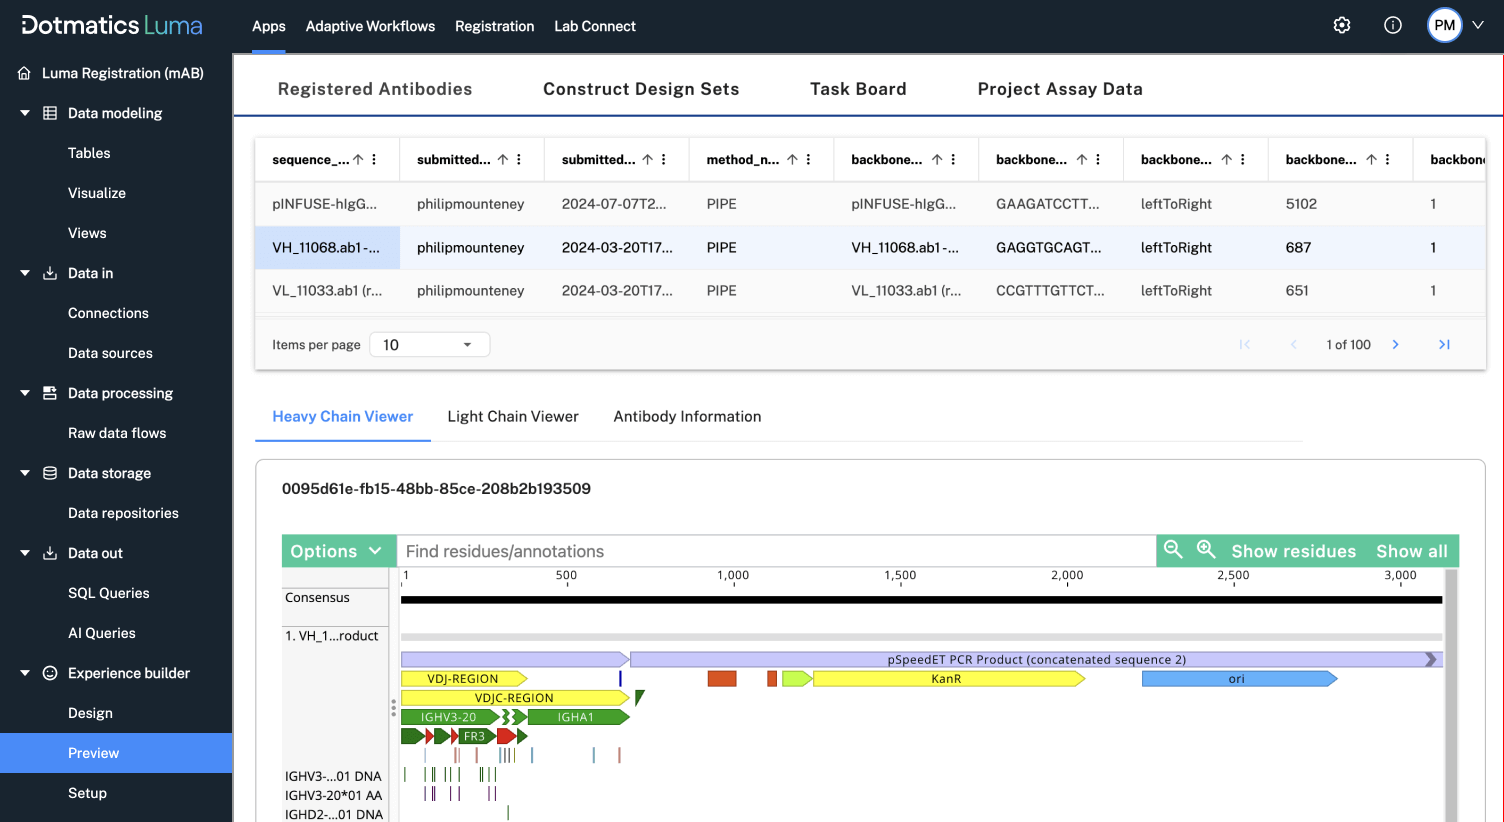Go to the next page arrow
This screenshot has height=822, width=1504.
coord(1395,345)
